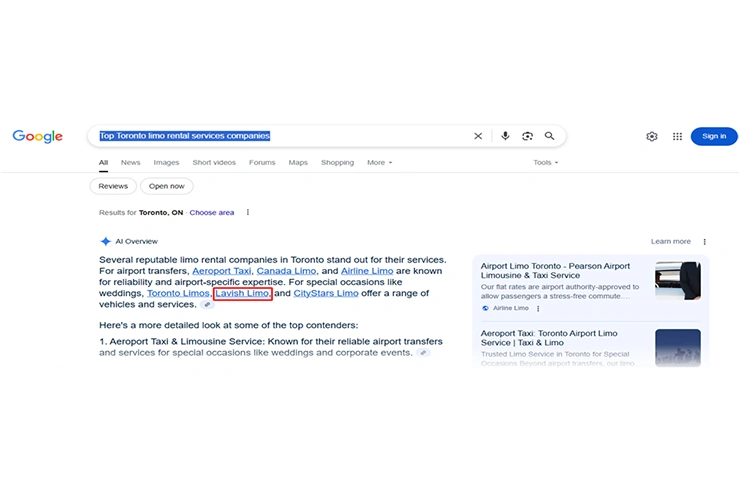This screenshot has height=485, width=742.
Task: Open the Lavish Limo link
Action: (241, 293)
